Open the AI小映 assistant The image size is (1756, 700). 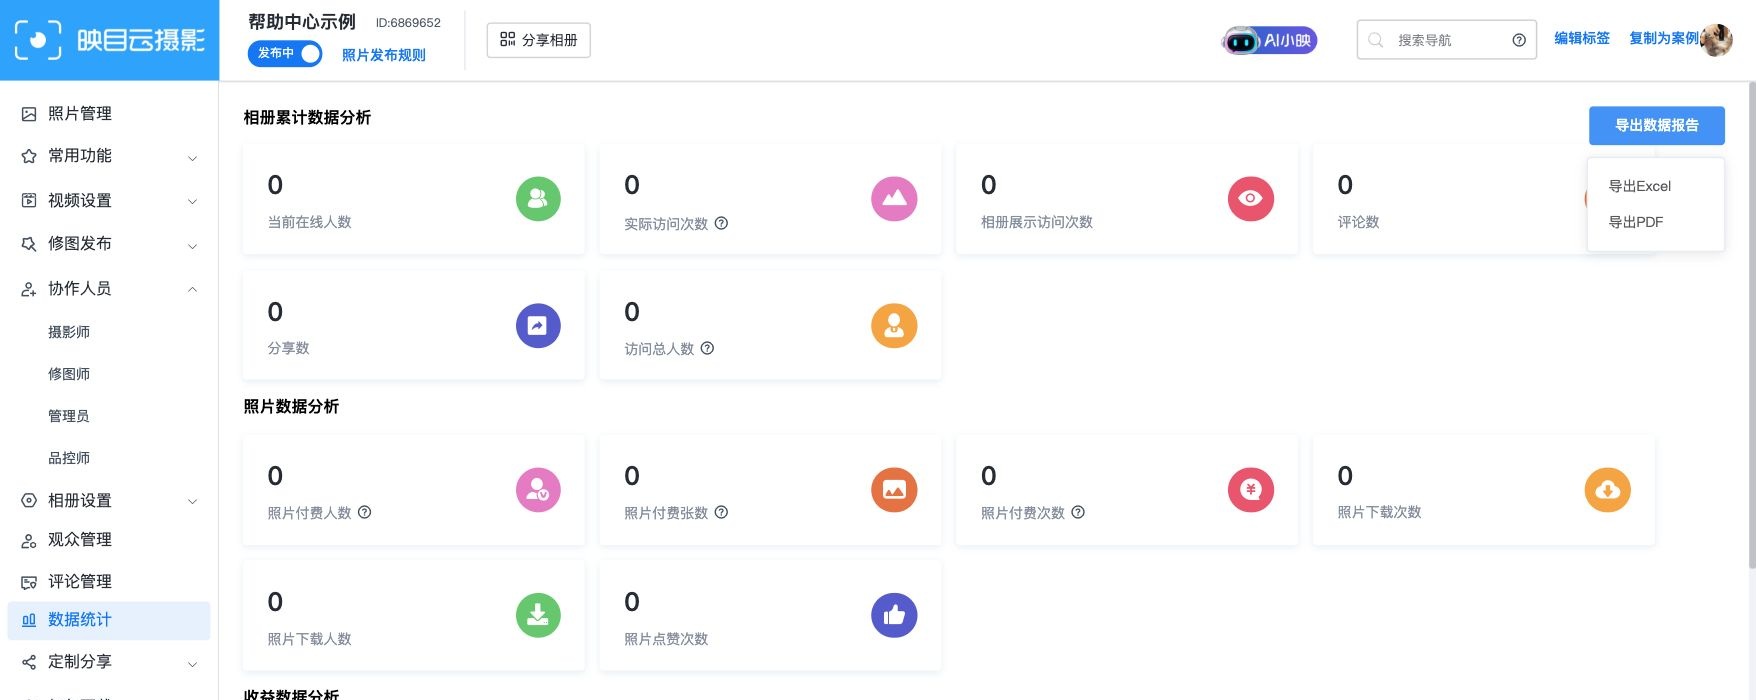pyautogui.click(x=1270, y=41)
